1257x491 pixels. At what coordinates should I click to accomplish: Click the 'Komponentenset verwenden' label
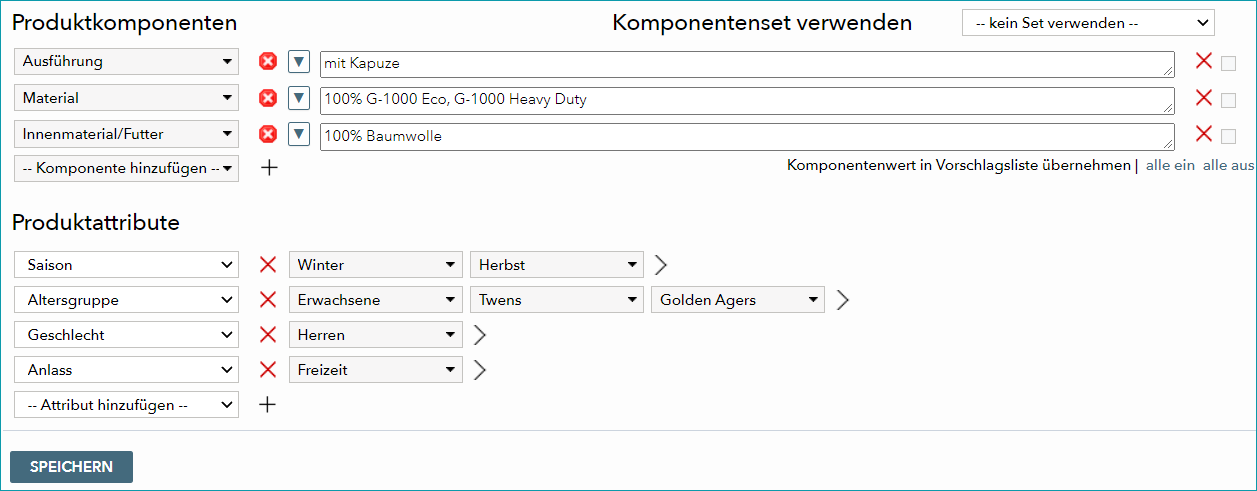coord(762,23)
